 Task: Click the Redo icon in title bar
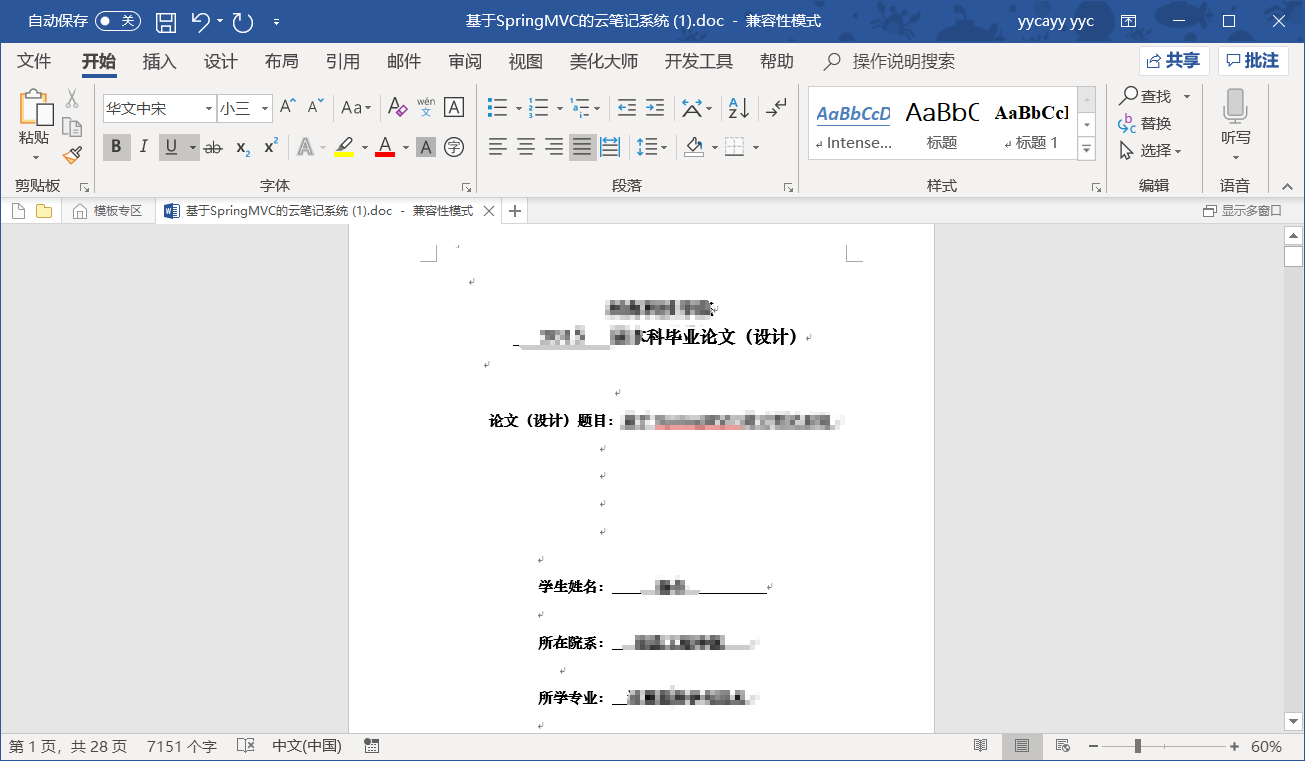[242, 21]
